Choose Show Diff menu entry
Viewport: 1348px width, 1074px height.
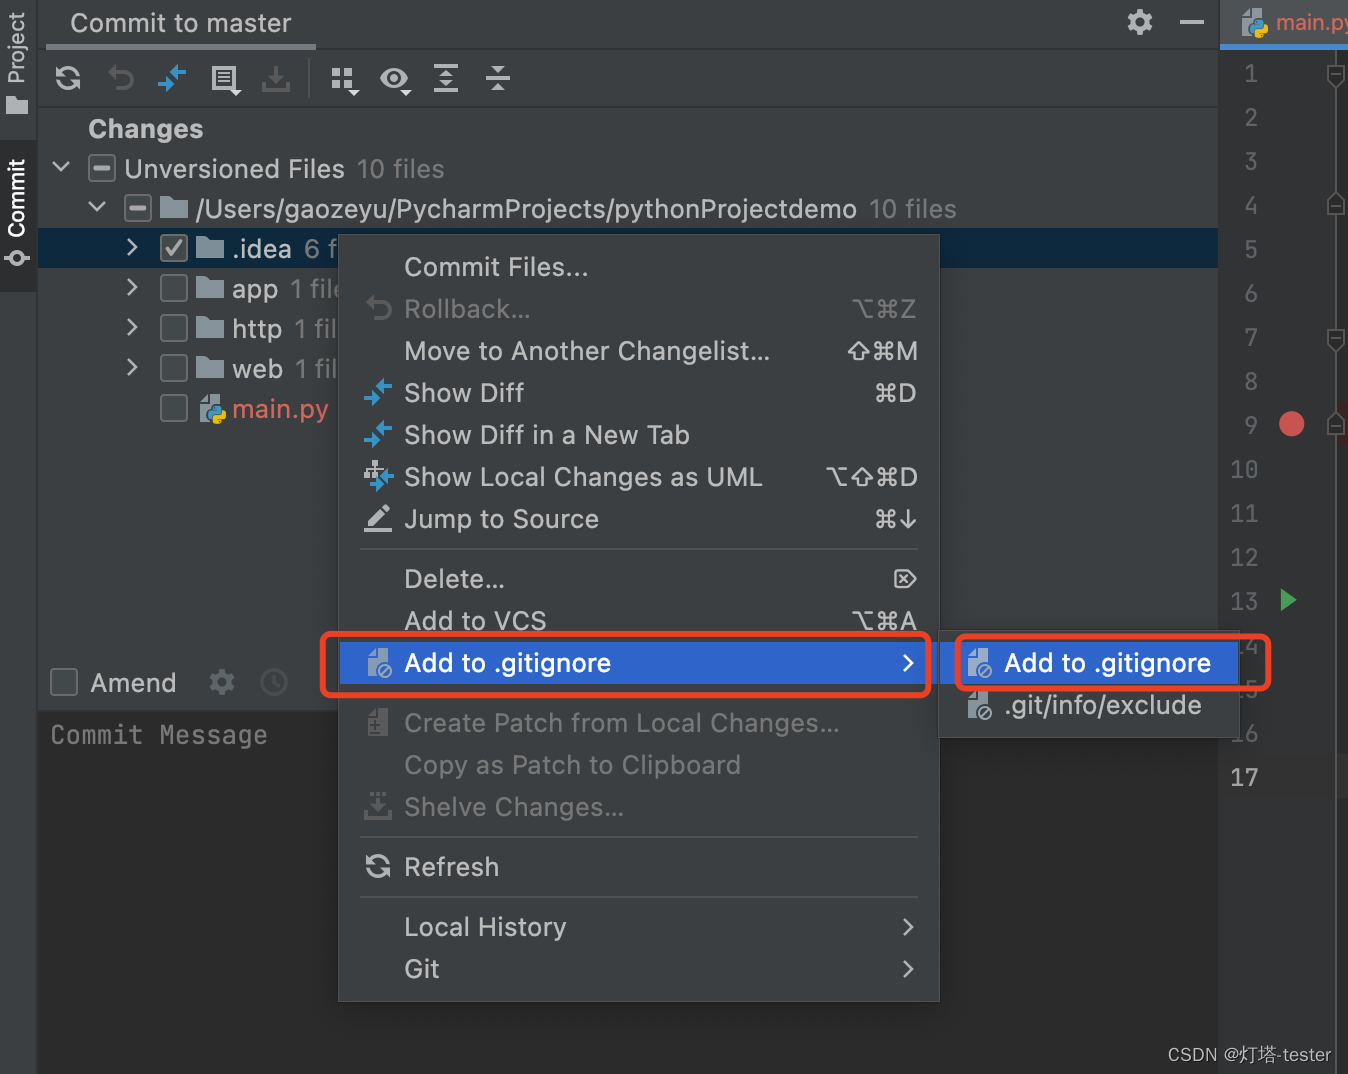(x=639, y=393)
